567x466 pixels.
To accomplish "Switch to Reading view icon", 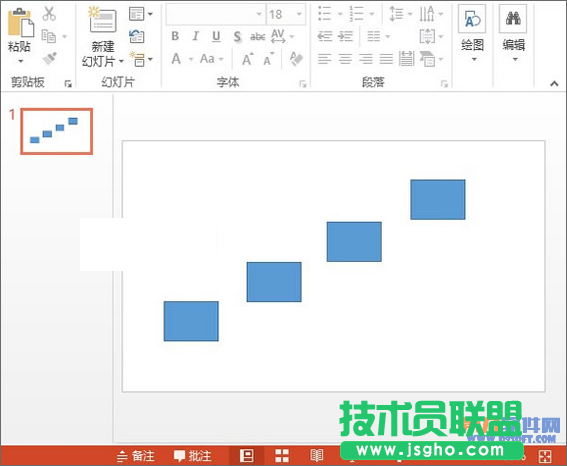I will (x=317, y=456).
